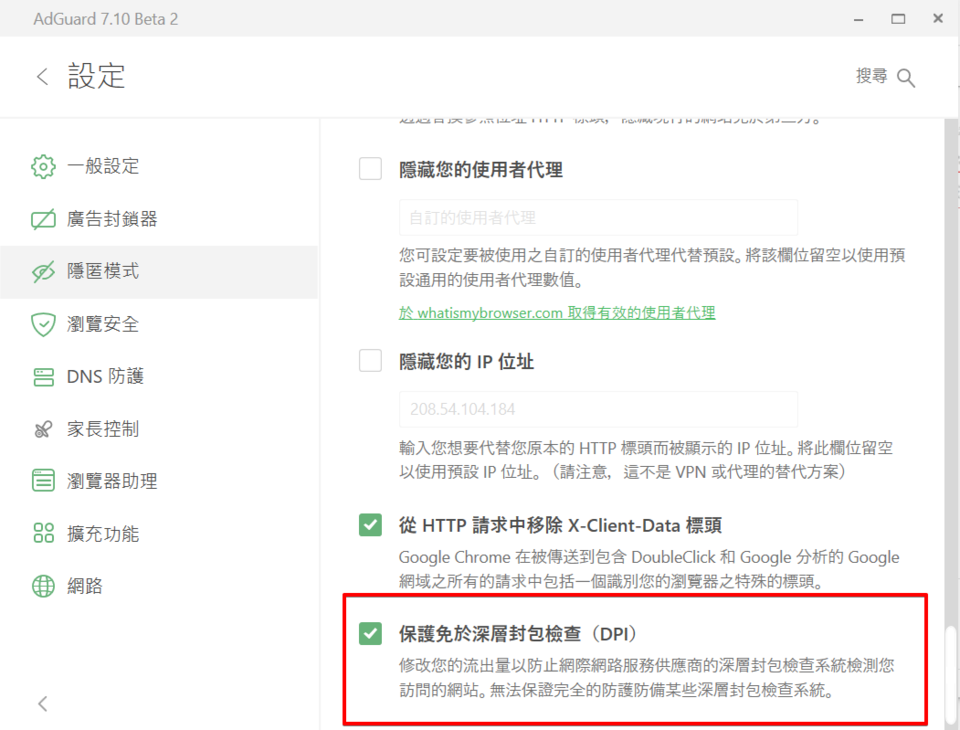
Task: Click the DNS 防護 server icon
Action: click(x=43, y=377)
